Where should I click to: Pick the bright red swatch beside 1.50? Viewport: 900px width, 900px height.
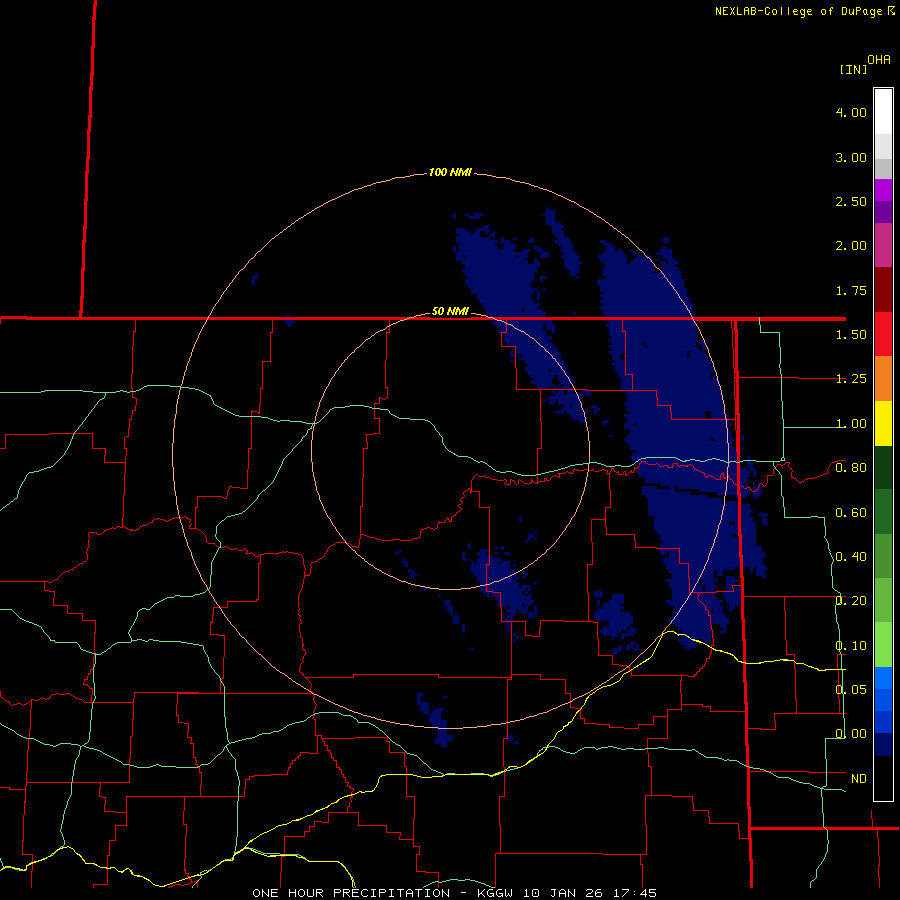pos(883,334)
